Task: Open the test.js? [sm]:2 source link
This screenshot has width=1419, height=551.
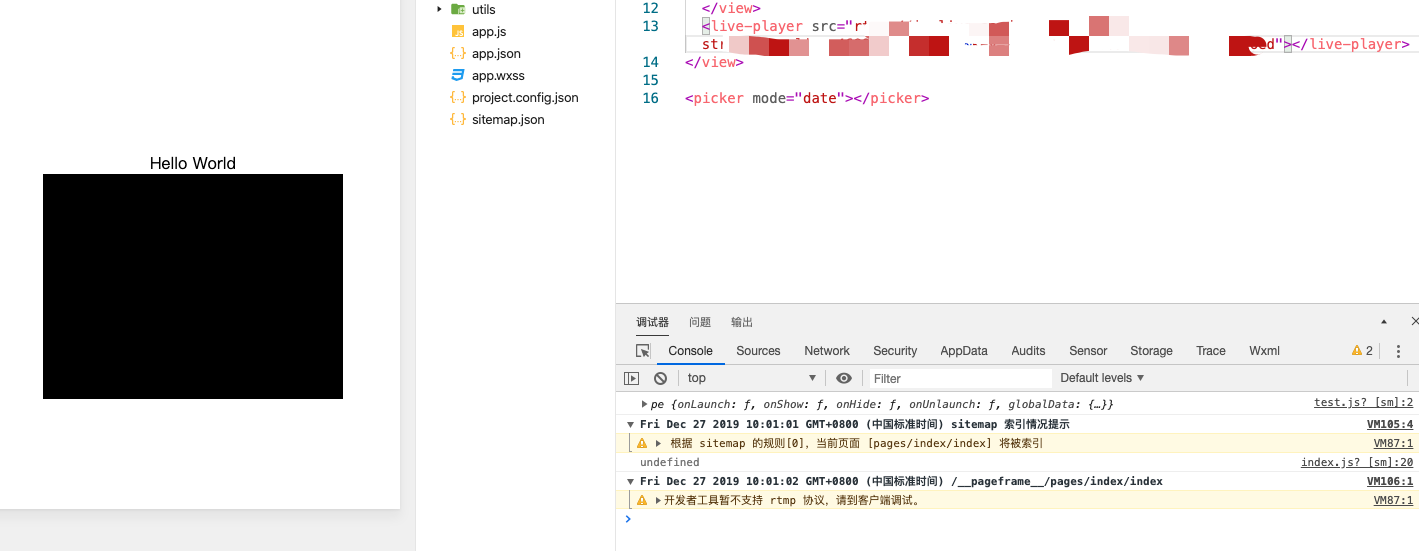Action: coord(1363,403)
